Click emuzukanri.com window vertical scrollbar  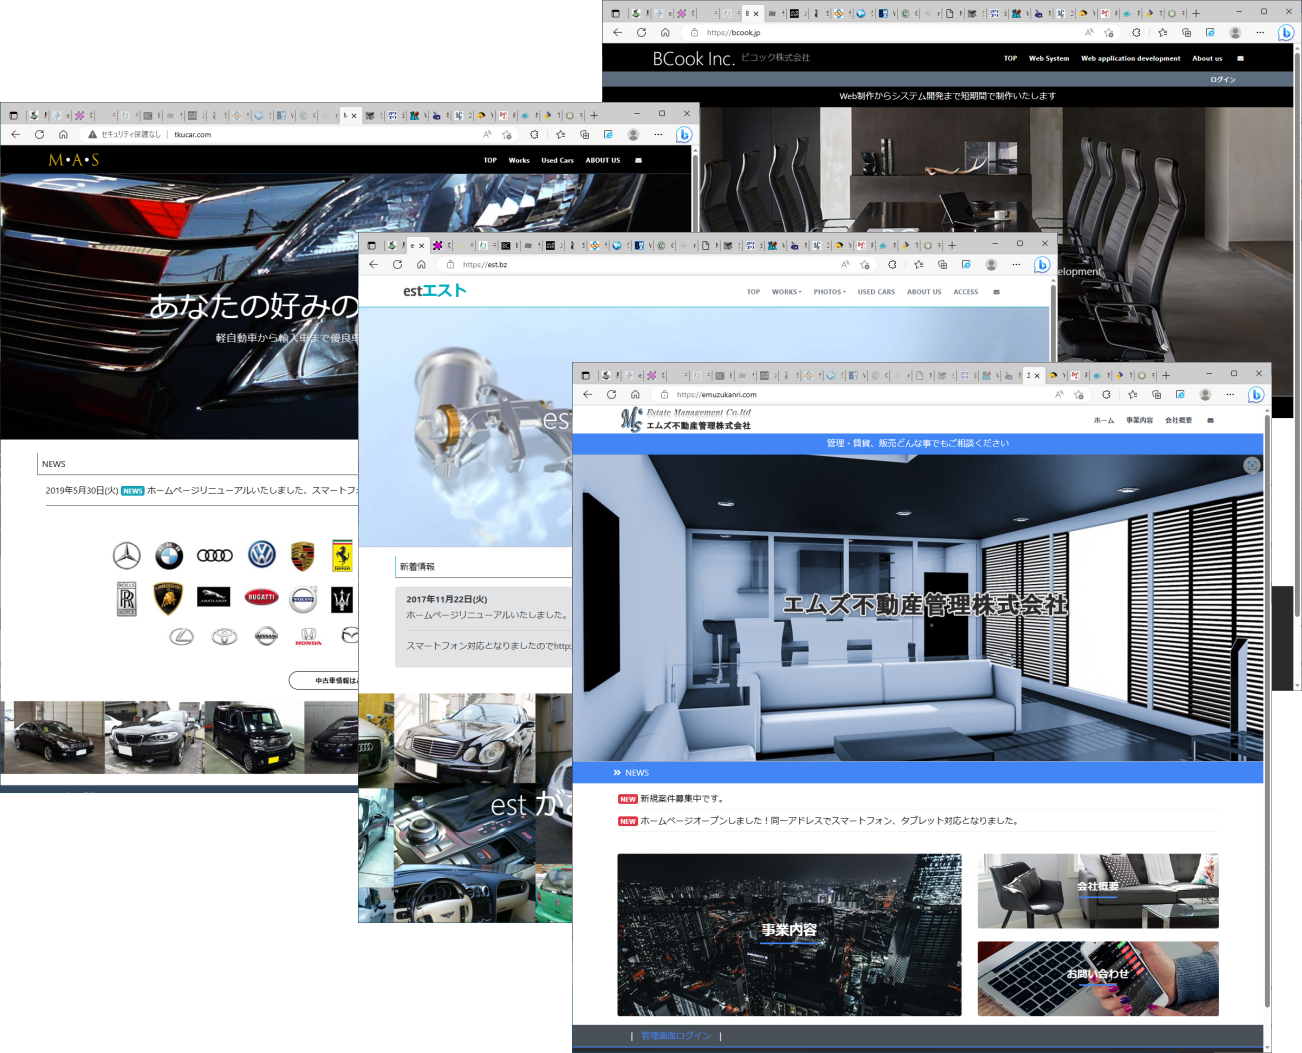point(1268,710)
